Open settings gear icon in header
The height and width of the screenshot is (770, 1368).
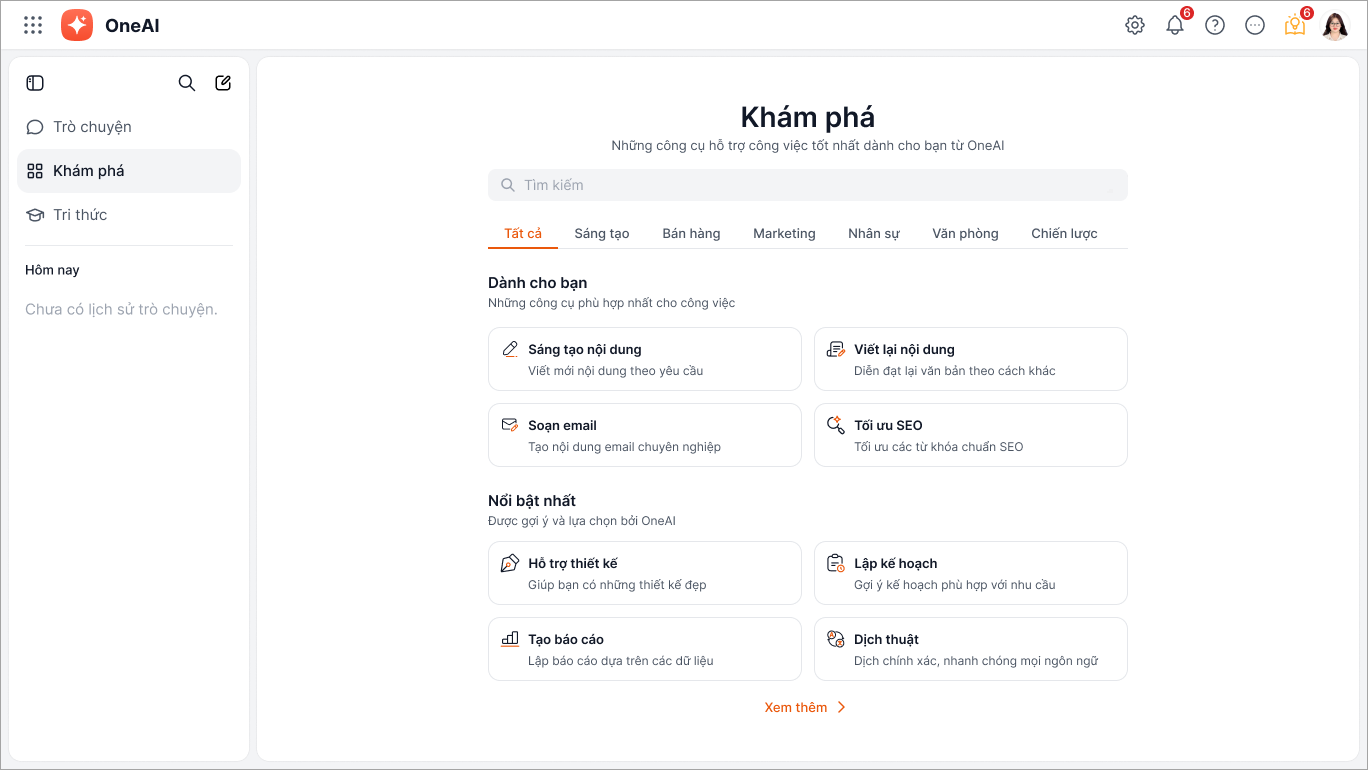[x=1135, y=26]
